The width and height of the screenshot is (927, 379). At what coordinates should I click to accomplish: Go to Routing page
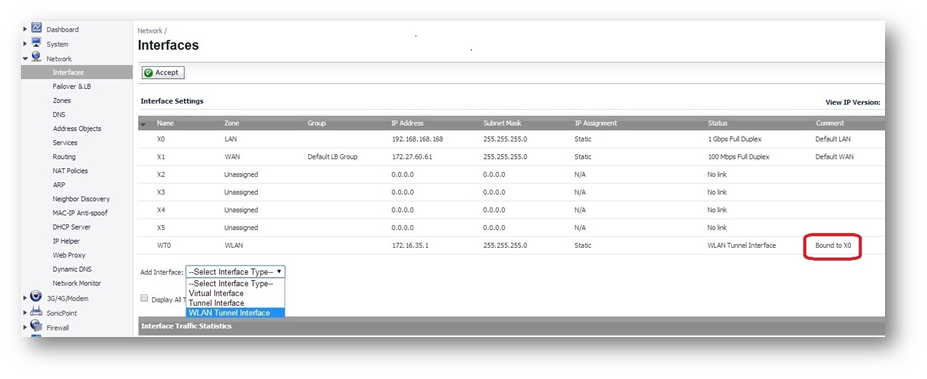coord(64,157)
